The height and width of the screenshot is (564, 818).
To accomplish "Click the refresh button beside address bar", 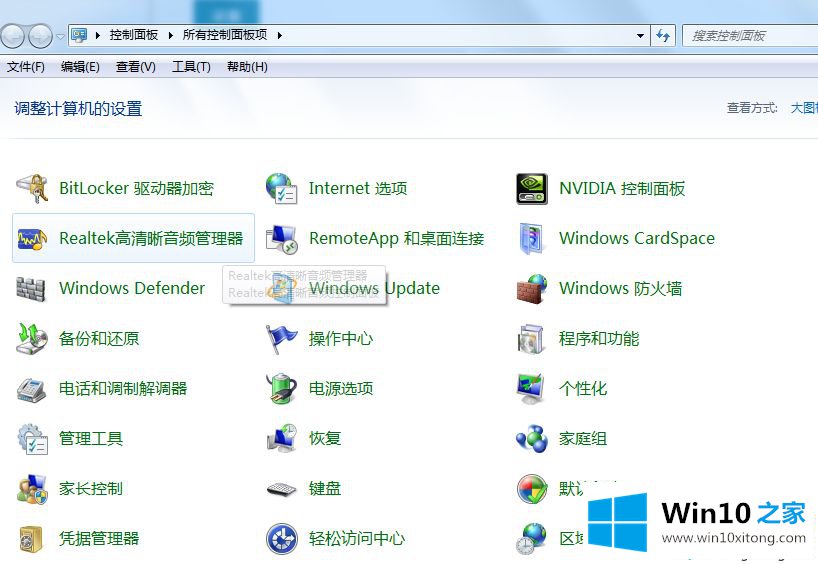I will click(x=663, y=35).
